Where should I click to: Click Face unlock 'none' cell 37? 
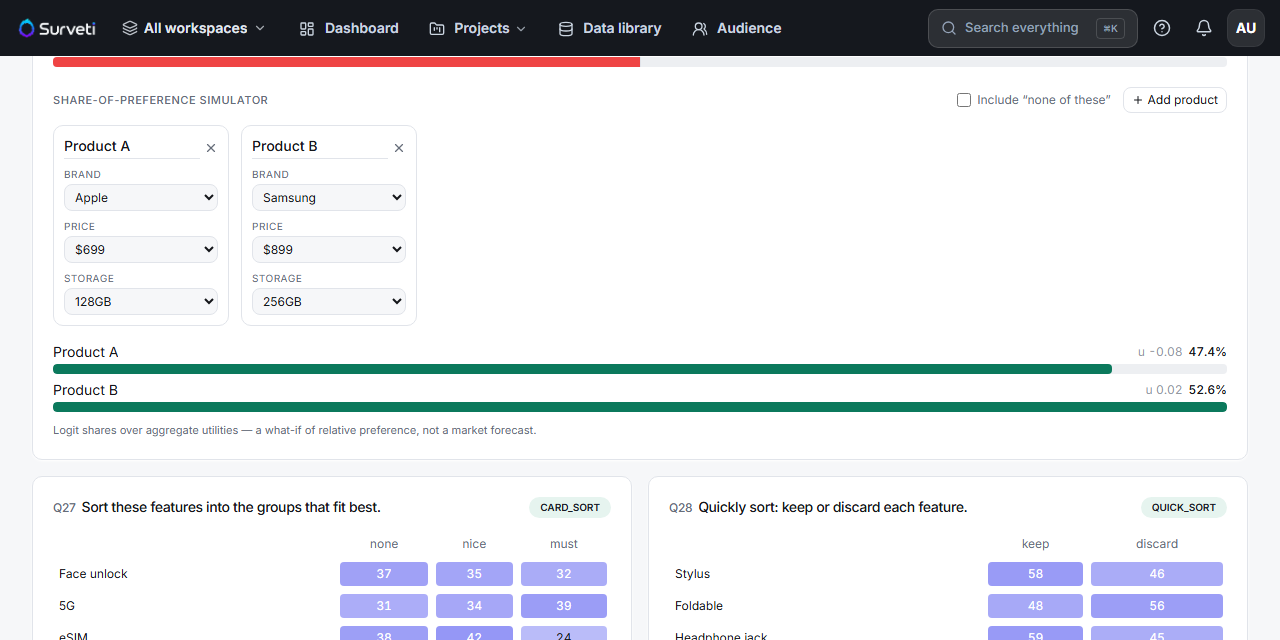coord(384,574)
